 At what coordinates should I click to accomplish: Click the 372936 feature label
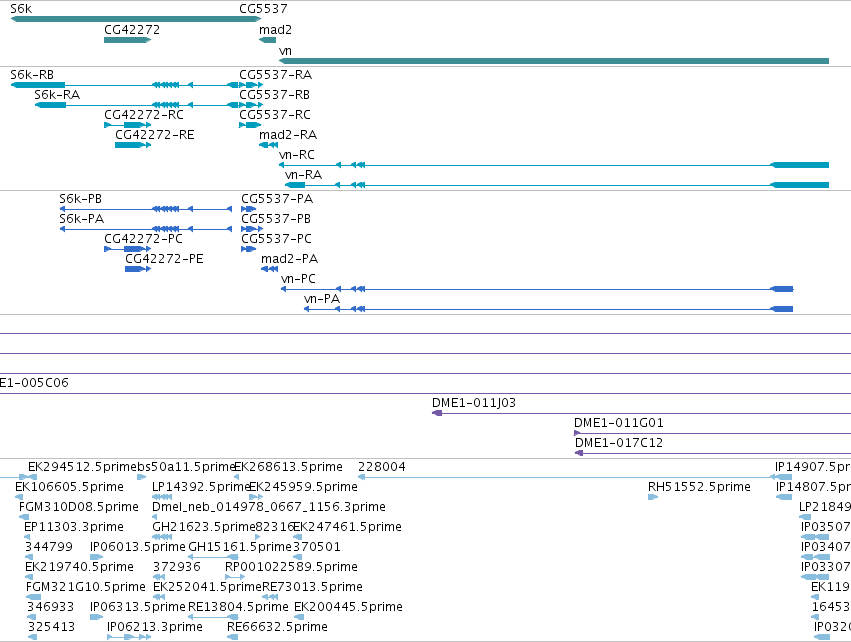pos(177,568)
